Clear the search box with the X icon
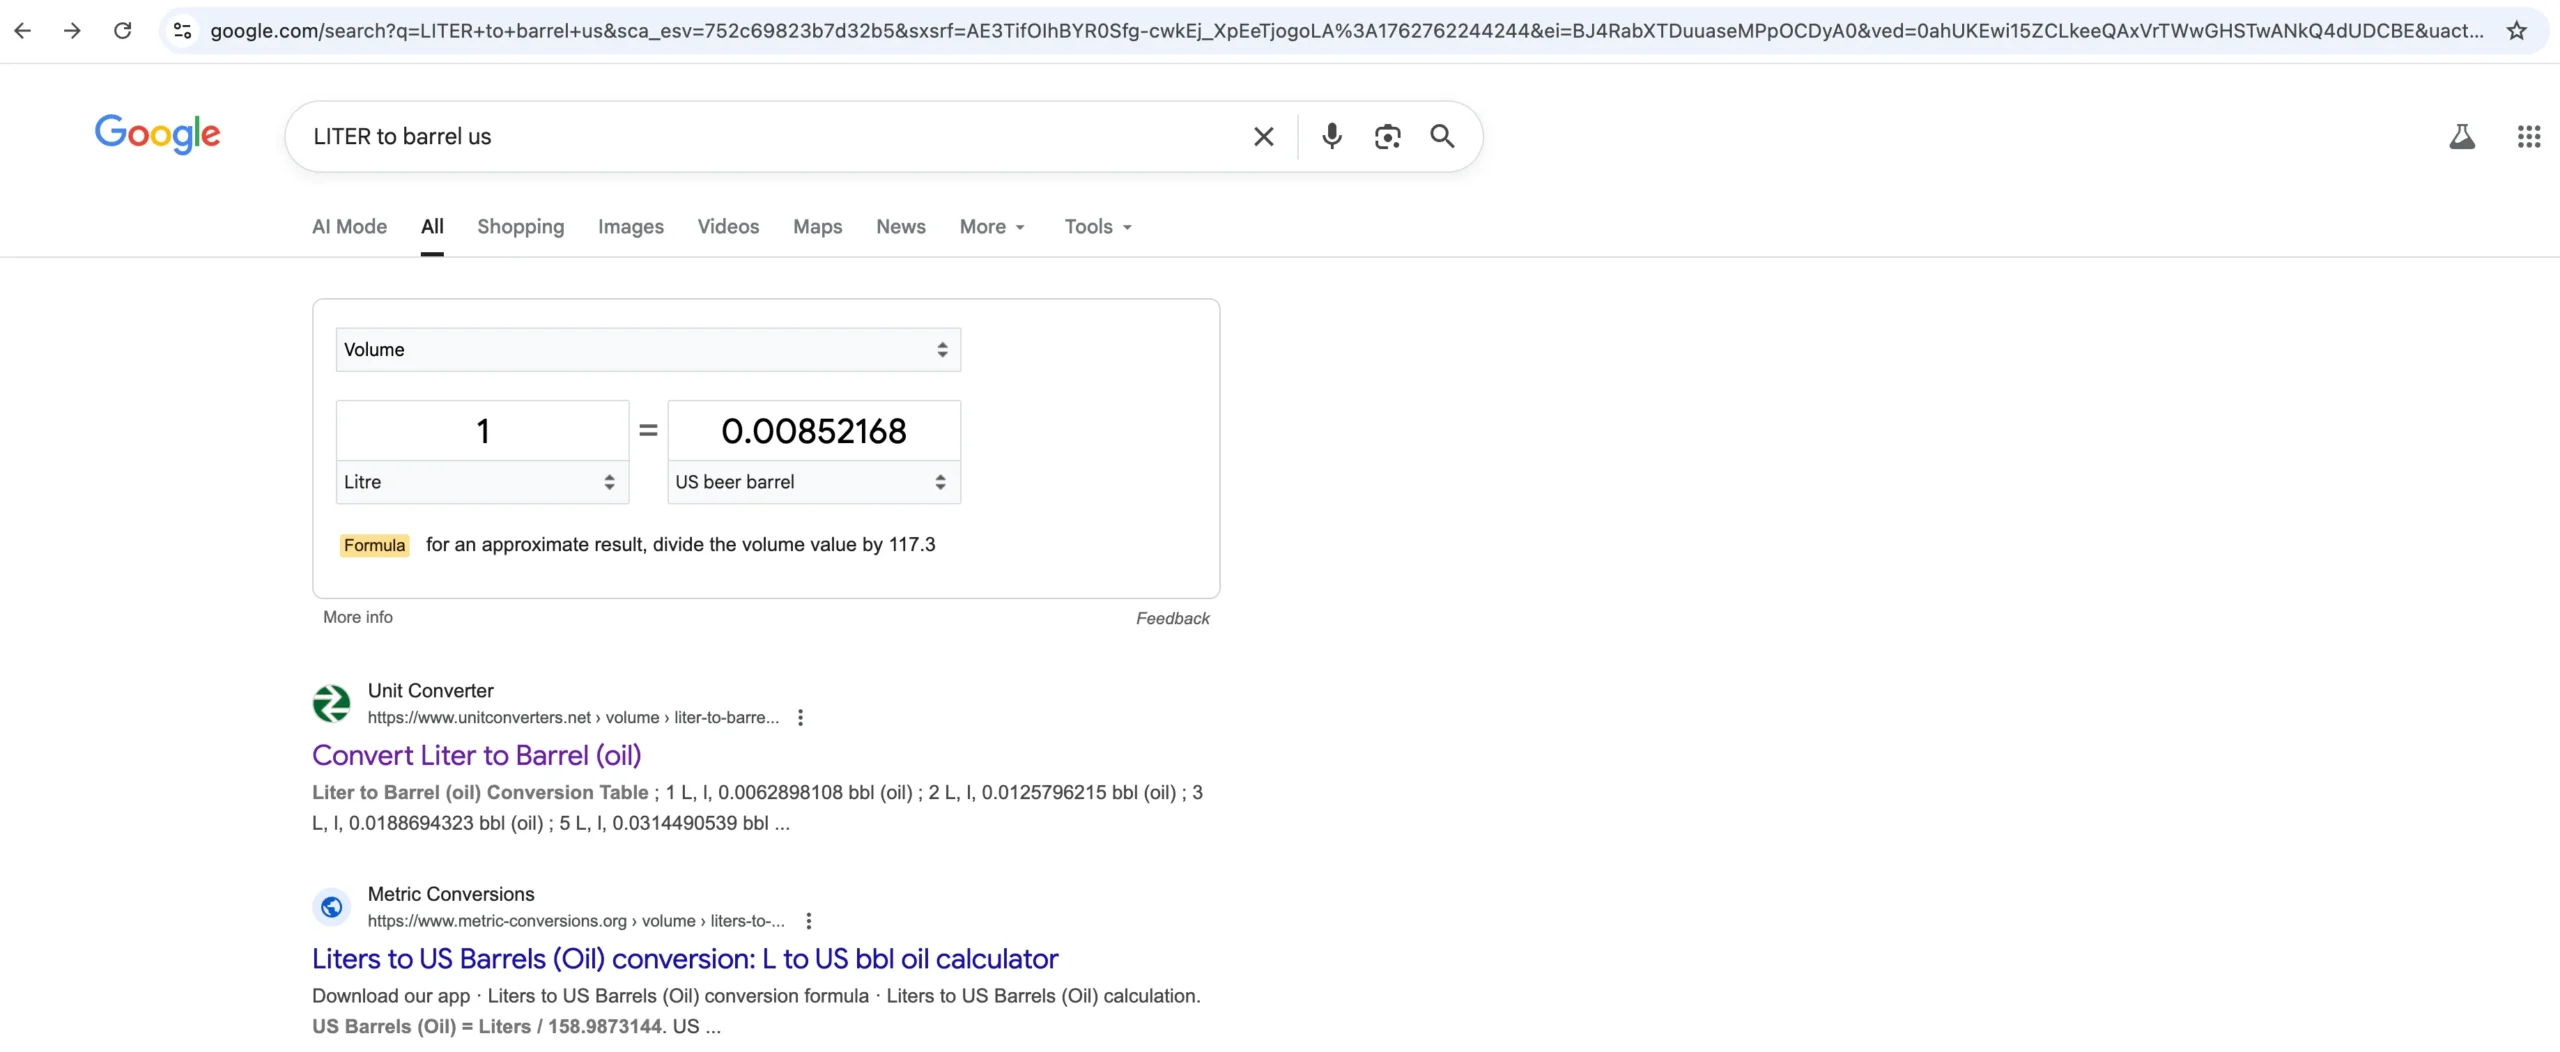Screen dimensions: 2560x1052 click(1263, 137)
